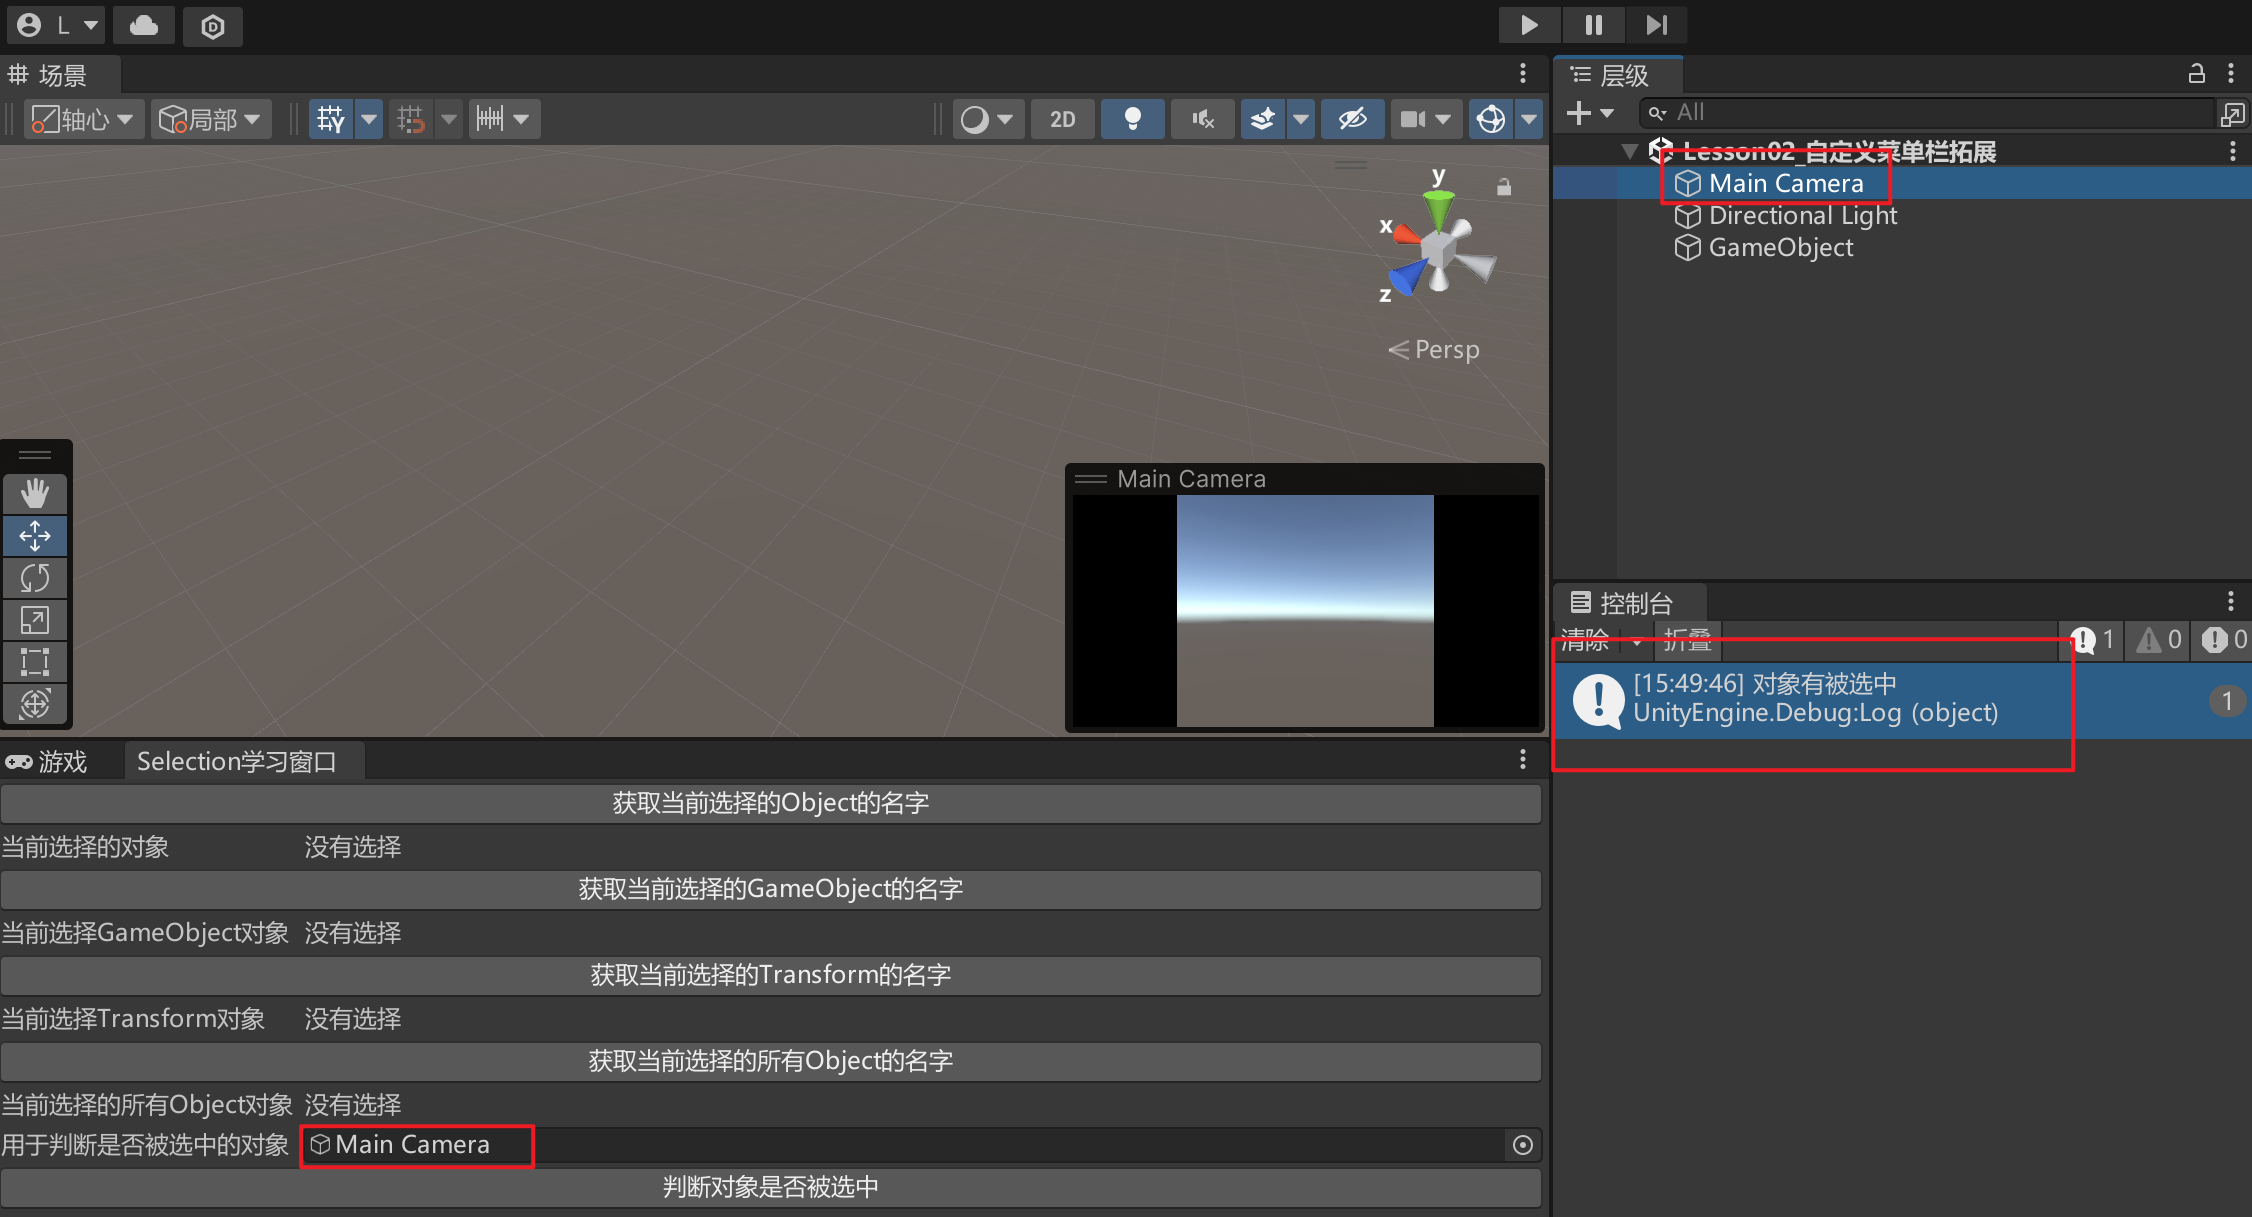Select the Rect transform tool
The width and height of the screenshot is (2252, 1217).
[35, 662]
